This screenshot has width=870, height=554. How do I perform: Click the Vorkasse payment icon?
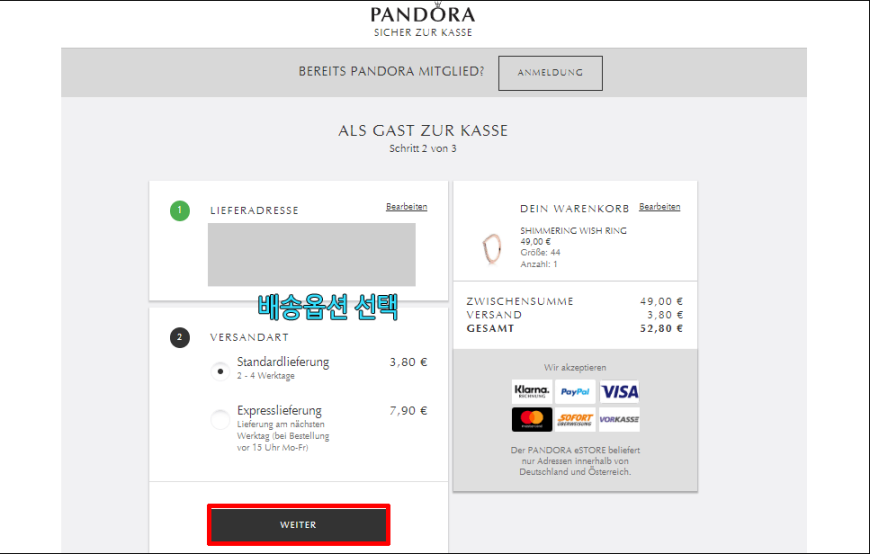click(619, 419)
